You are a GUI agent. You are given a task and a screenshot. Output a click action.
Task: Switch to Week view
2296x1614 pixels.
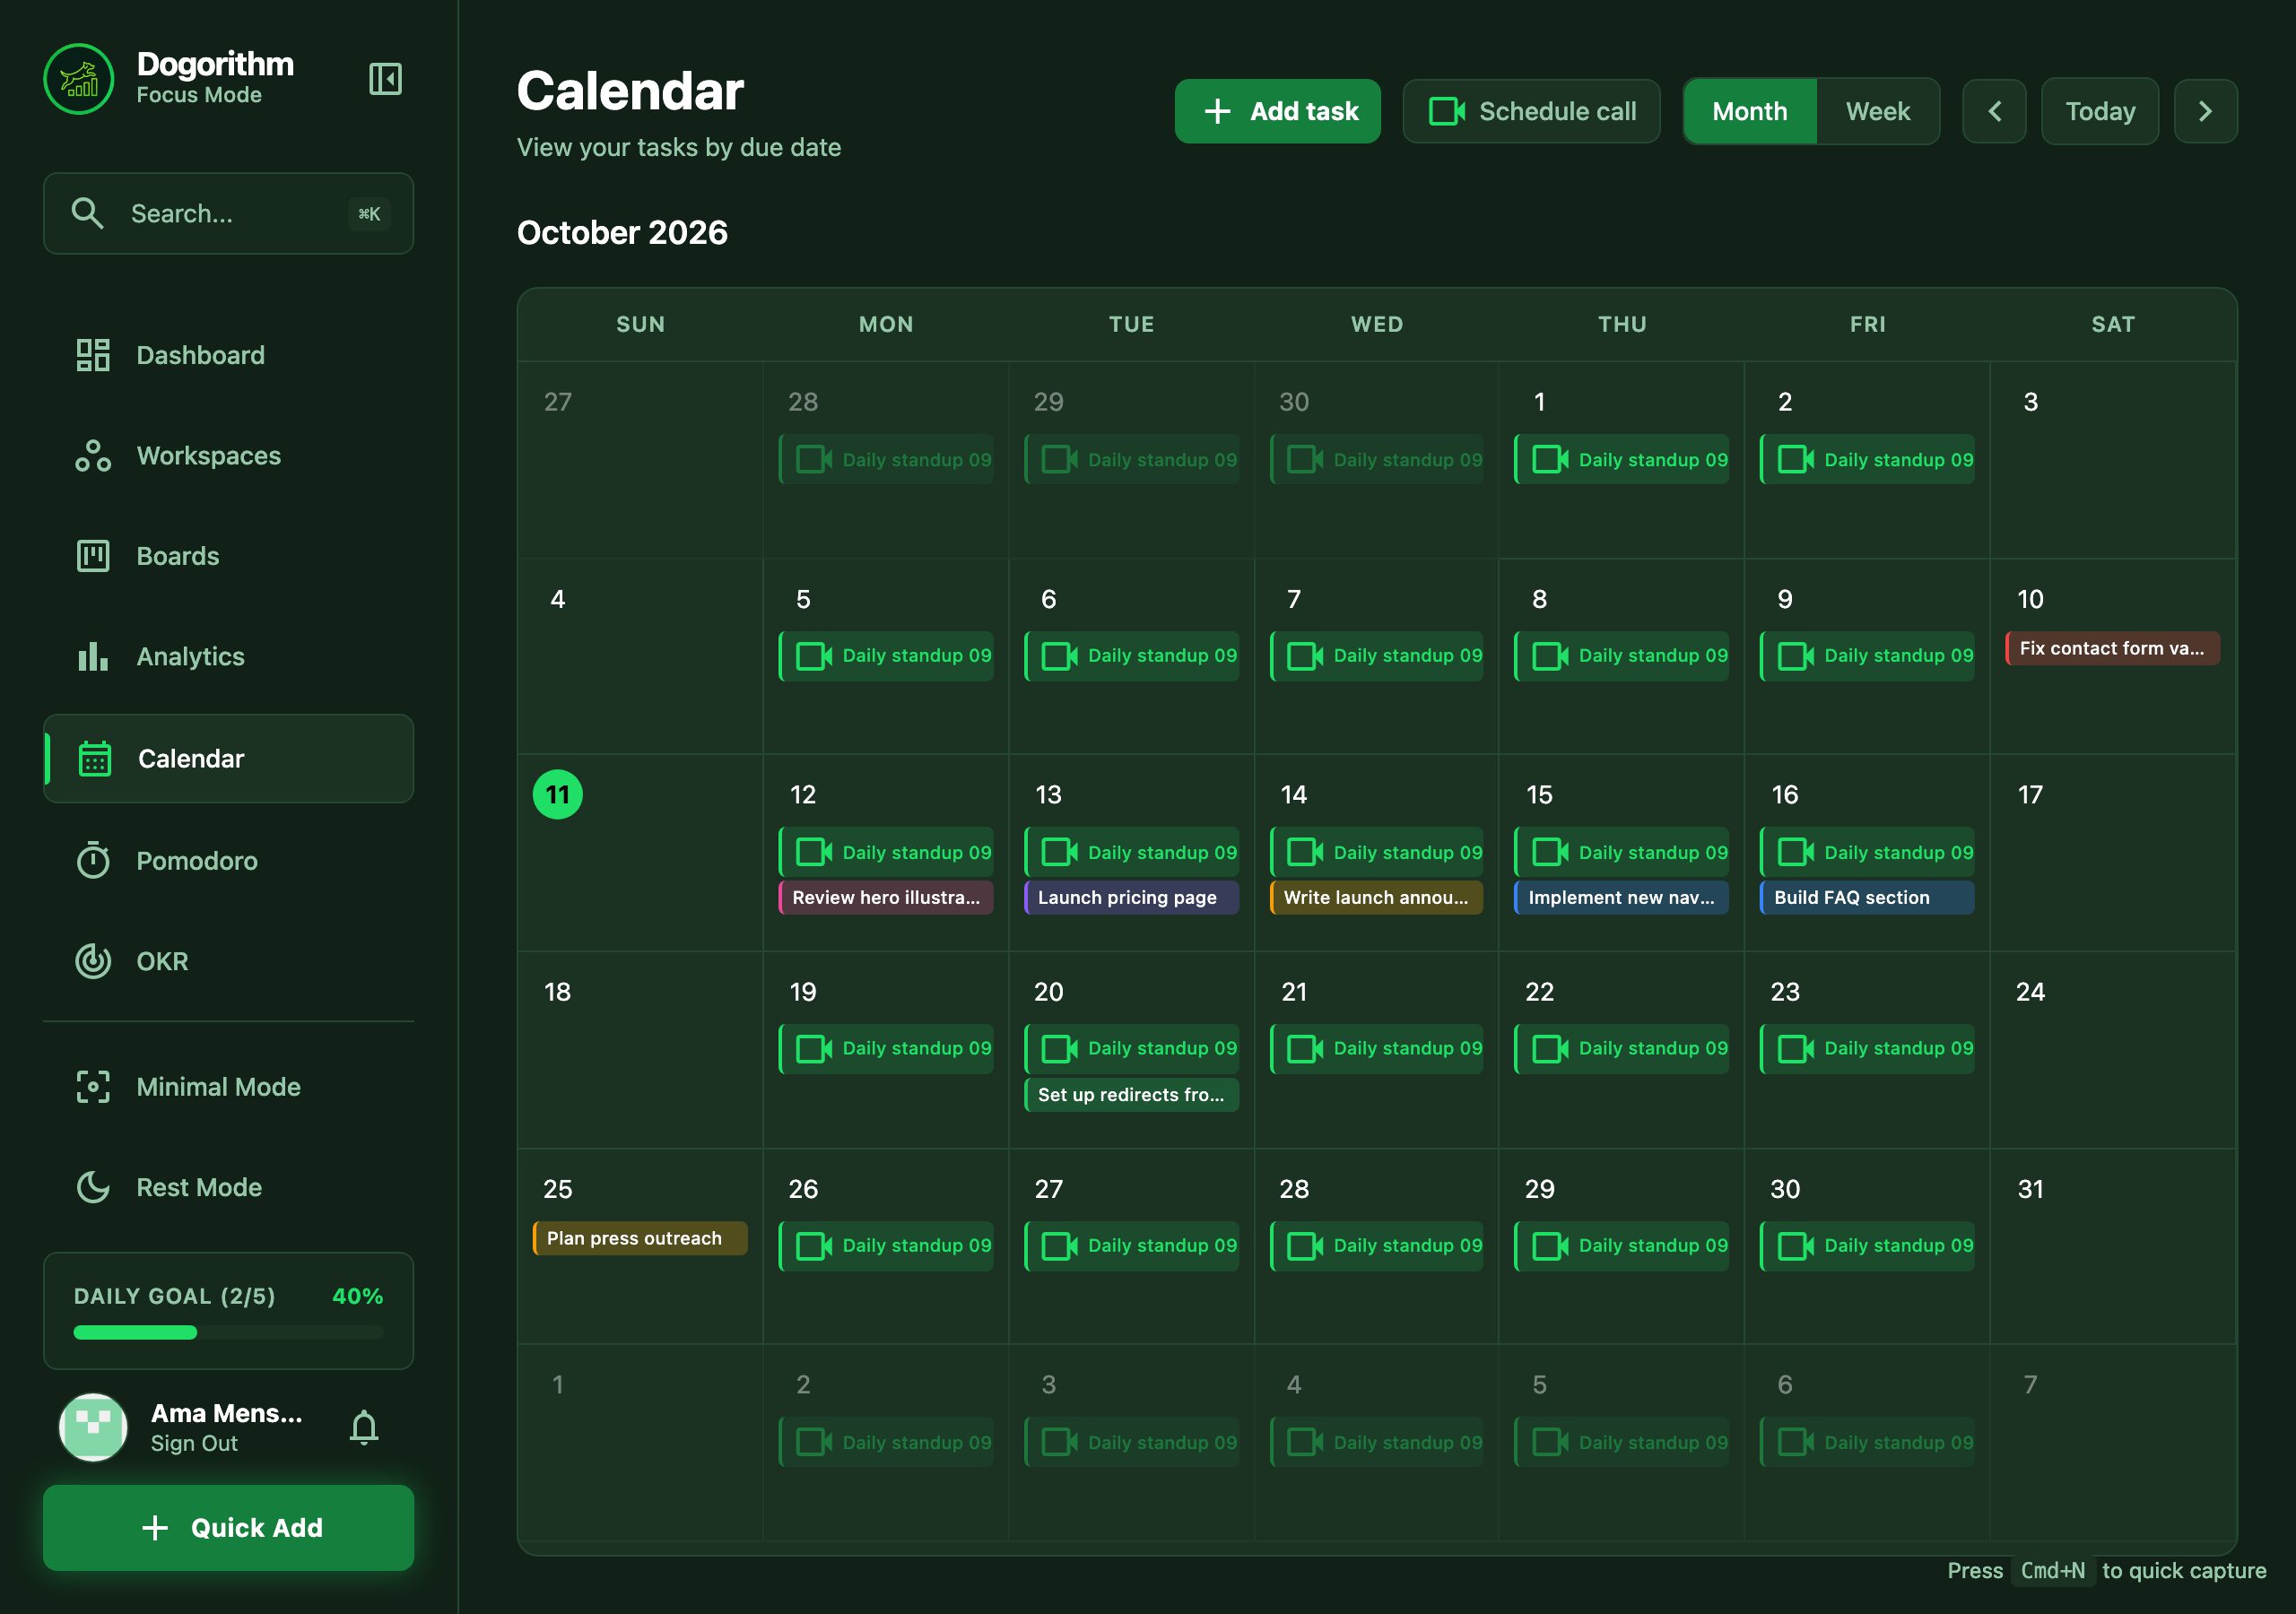(1877, 111)
